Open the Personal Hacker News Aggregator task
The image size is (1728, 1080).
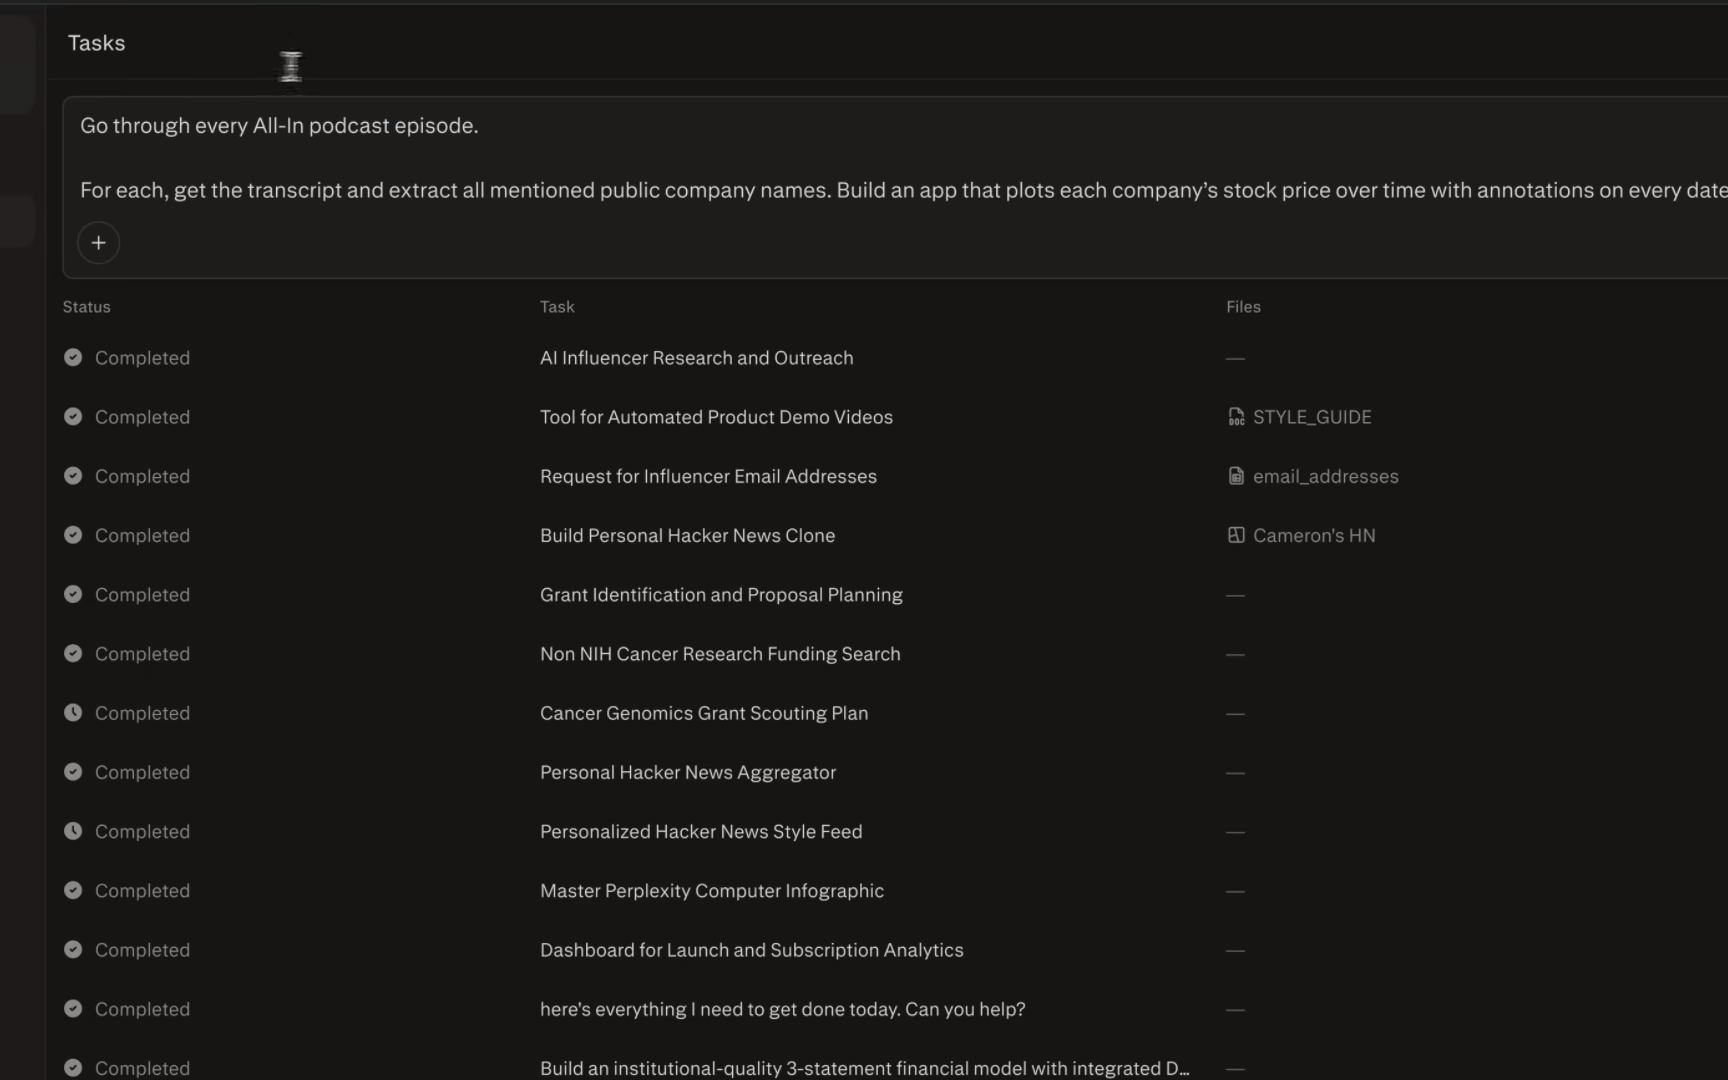688,772
